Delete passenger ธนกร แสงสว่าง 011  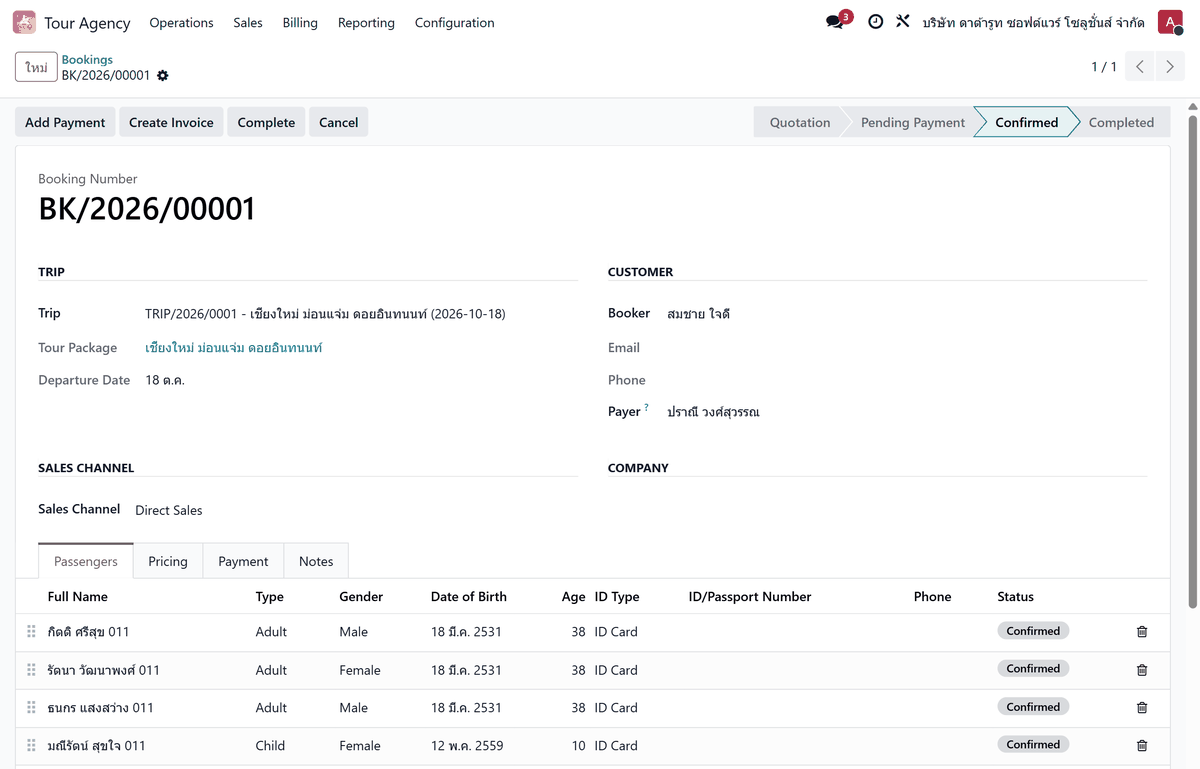coord(1142,708)
